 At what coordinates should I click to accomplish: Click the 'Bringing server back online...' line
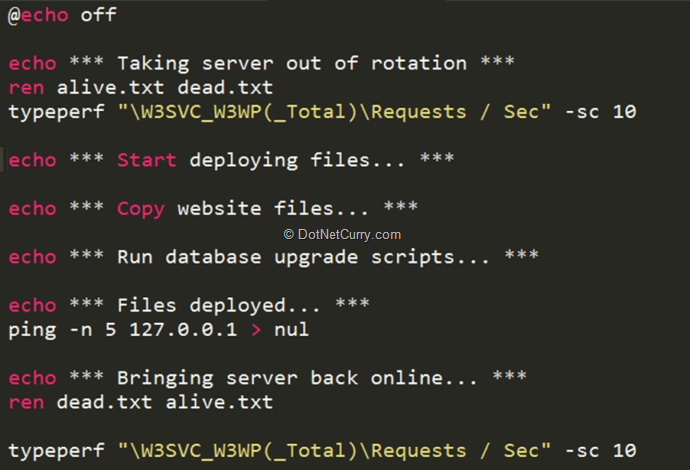coord(268,378)
